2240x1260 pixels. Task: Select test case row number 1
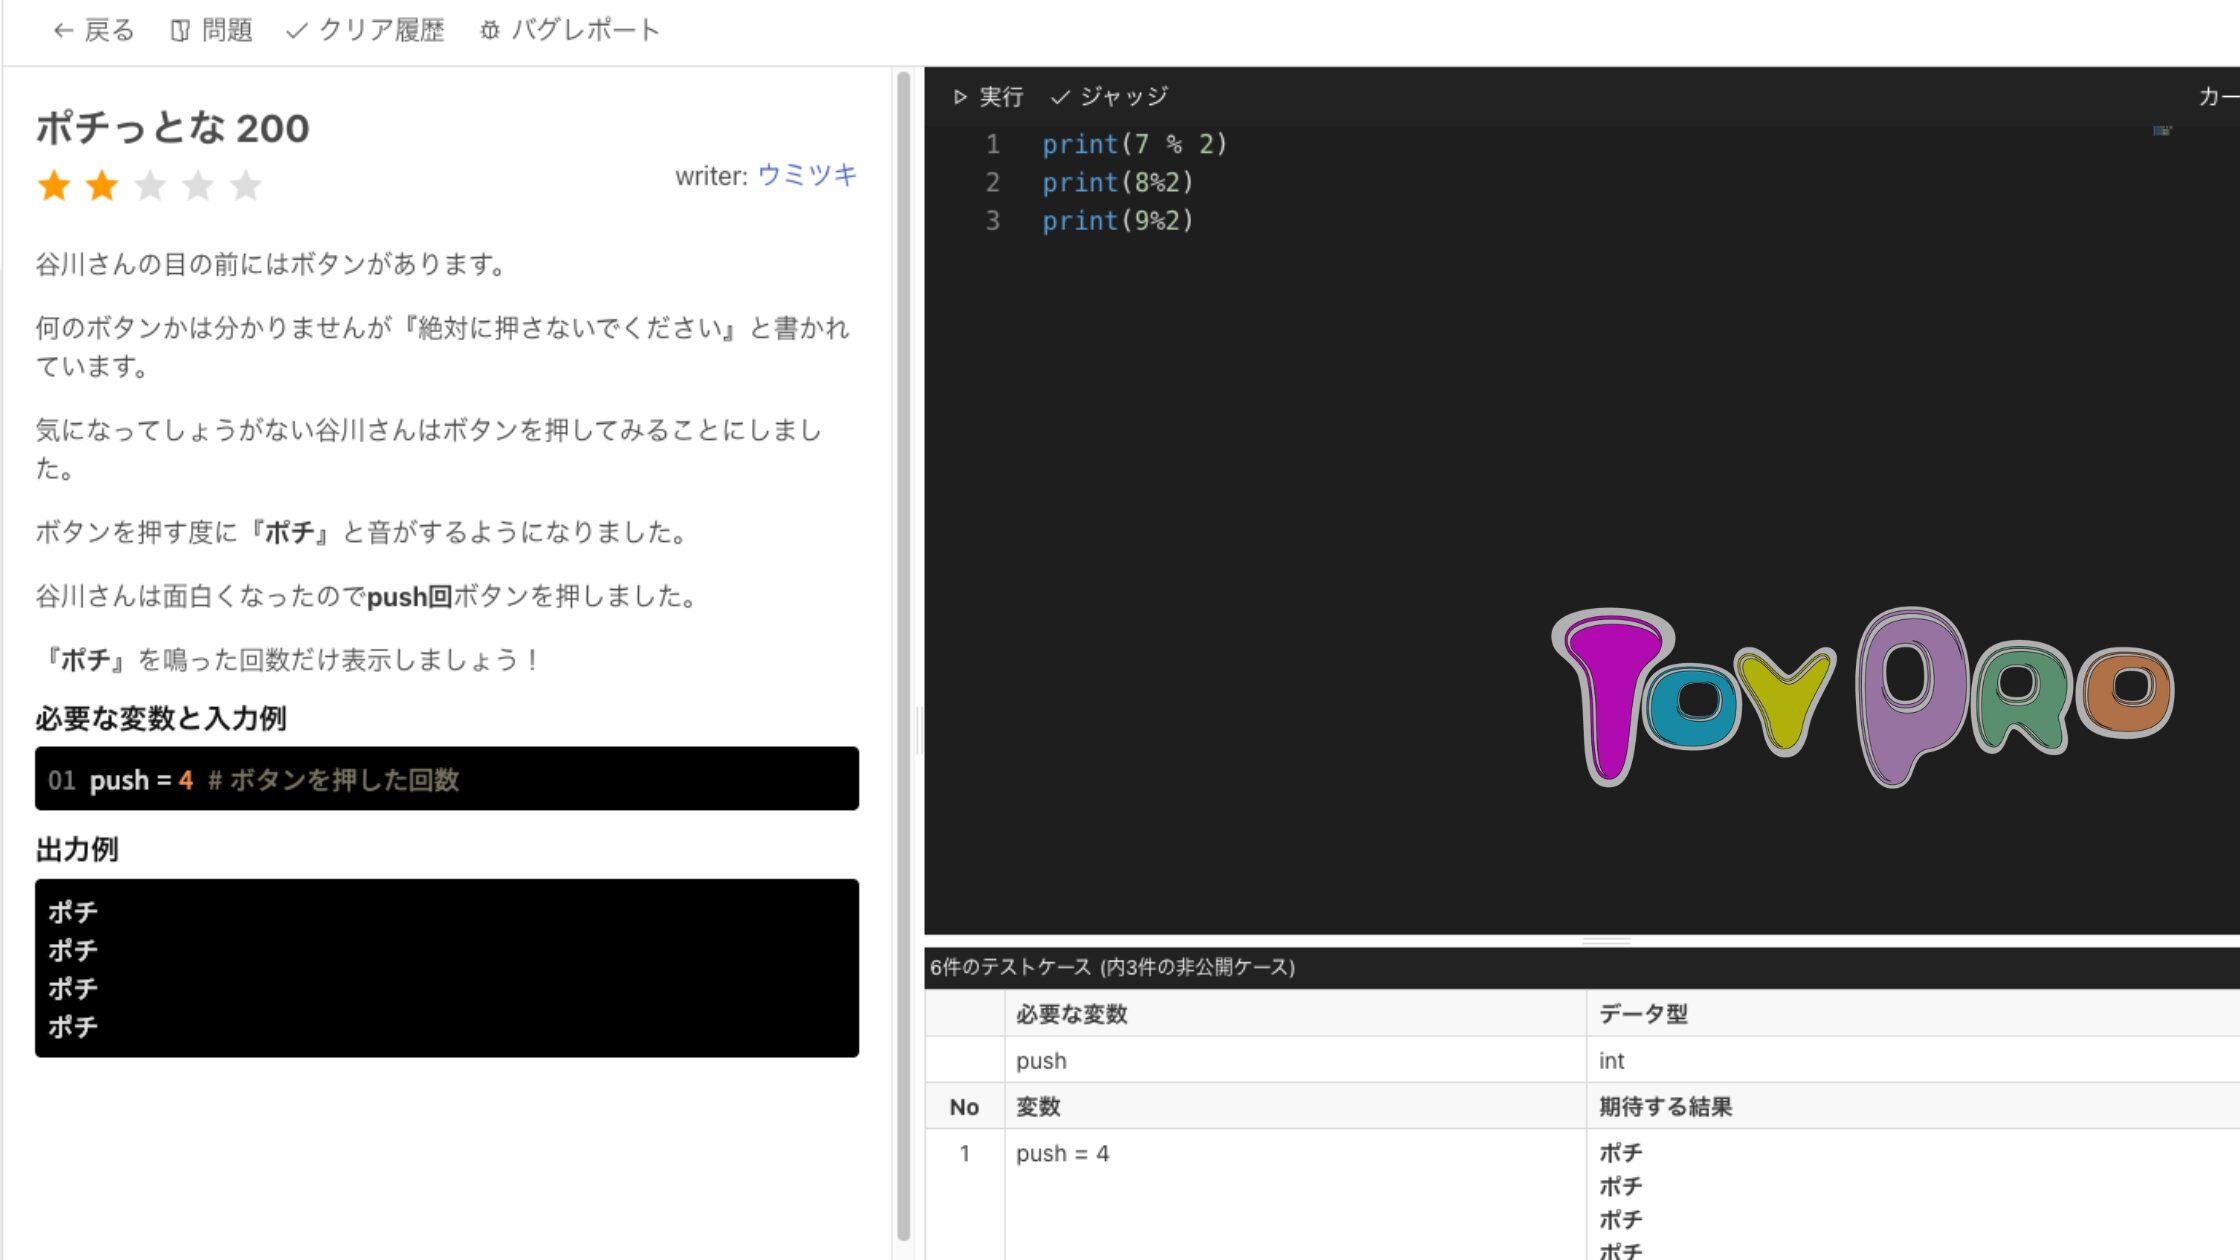pyautogui.click(x=964, y=1153)
